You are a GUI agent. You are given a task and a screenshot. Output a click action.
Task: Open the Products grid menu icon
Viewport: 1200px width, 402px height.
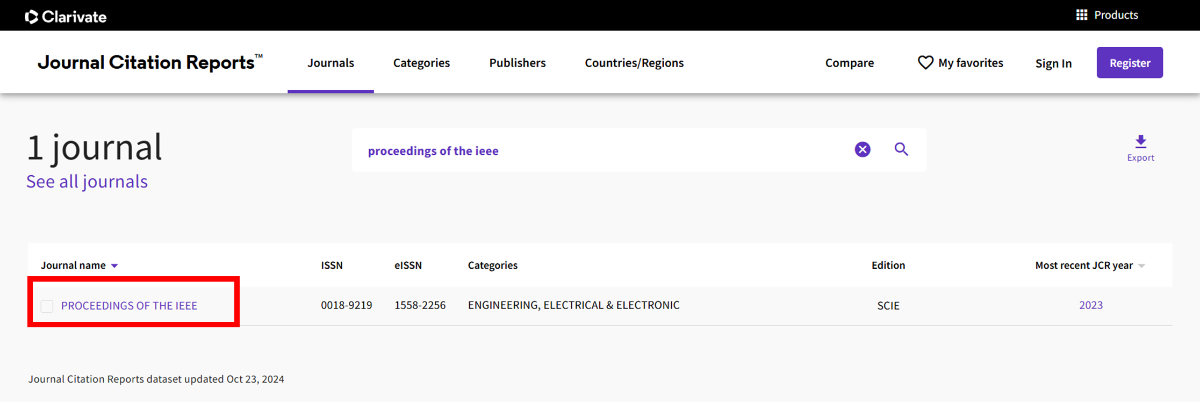1081,15
